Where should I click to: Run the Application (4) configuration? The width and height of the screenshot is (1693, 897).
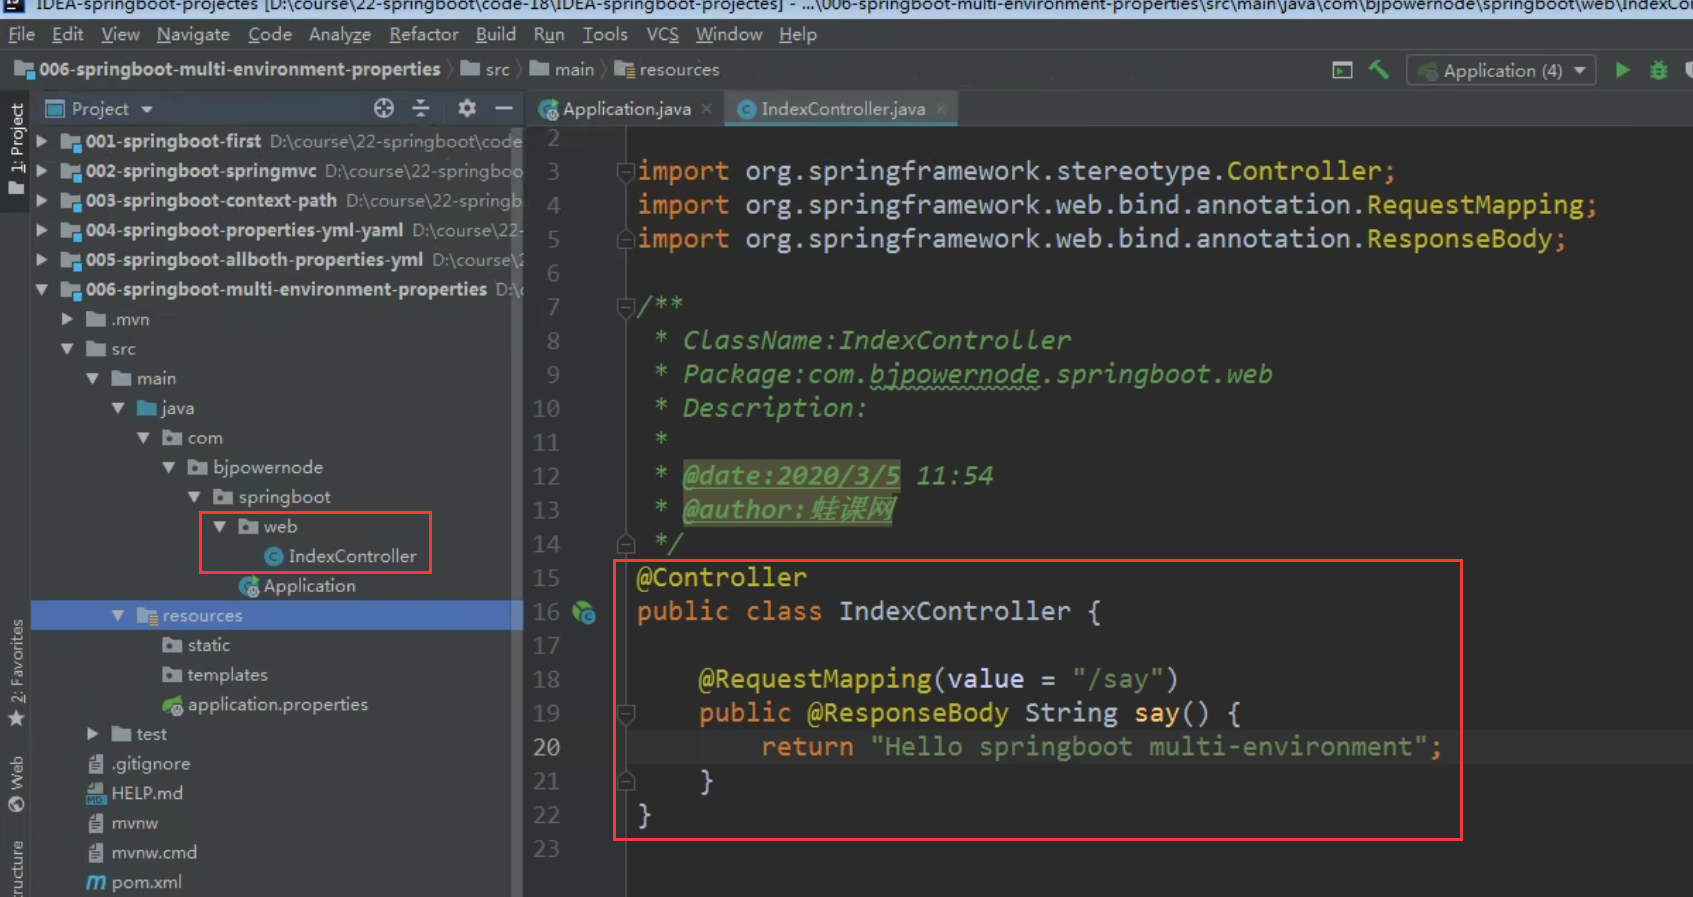[1622, 70]
